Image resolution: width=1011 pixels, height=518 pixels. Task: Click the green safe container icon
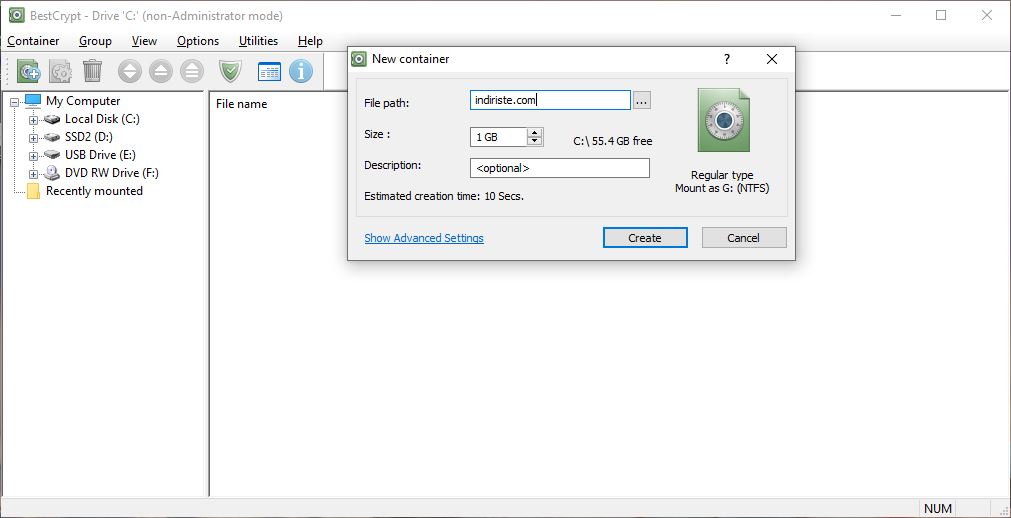coord(722,120)
